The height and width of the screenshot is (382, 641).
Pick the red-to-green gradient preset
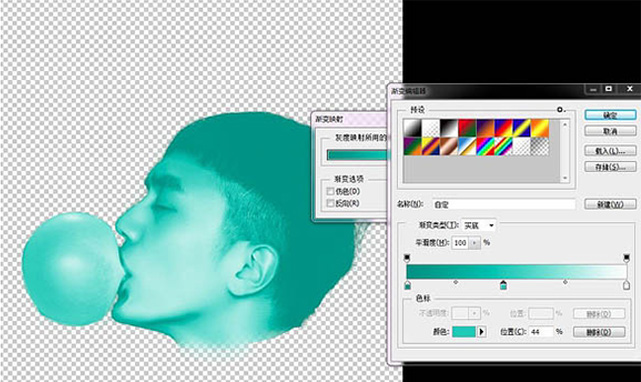point(467,128)
